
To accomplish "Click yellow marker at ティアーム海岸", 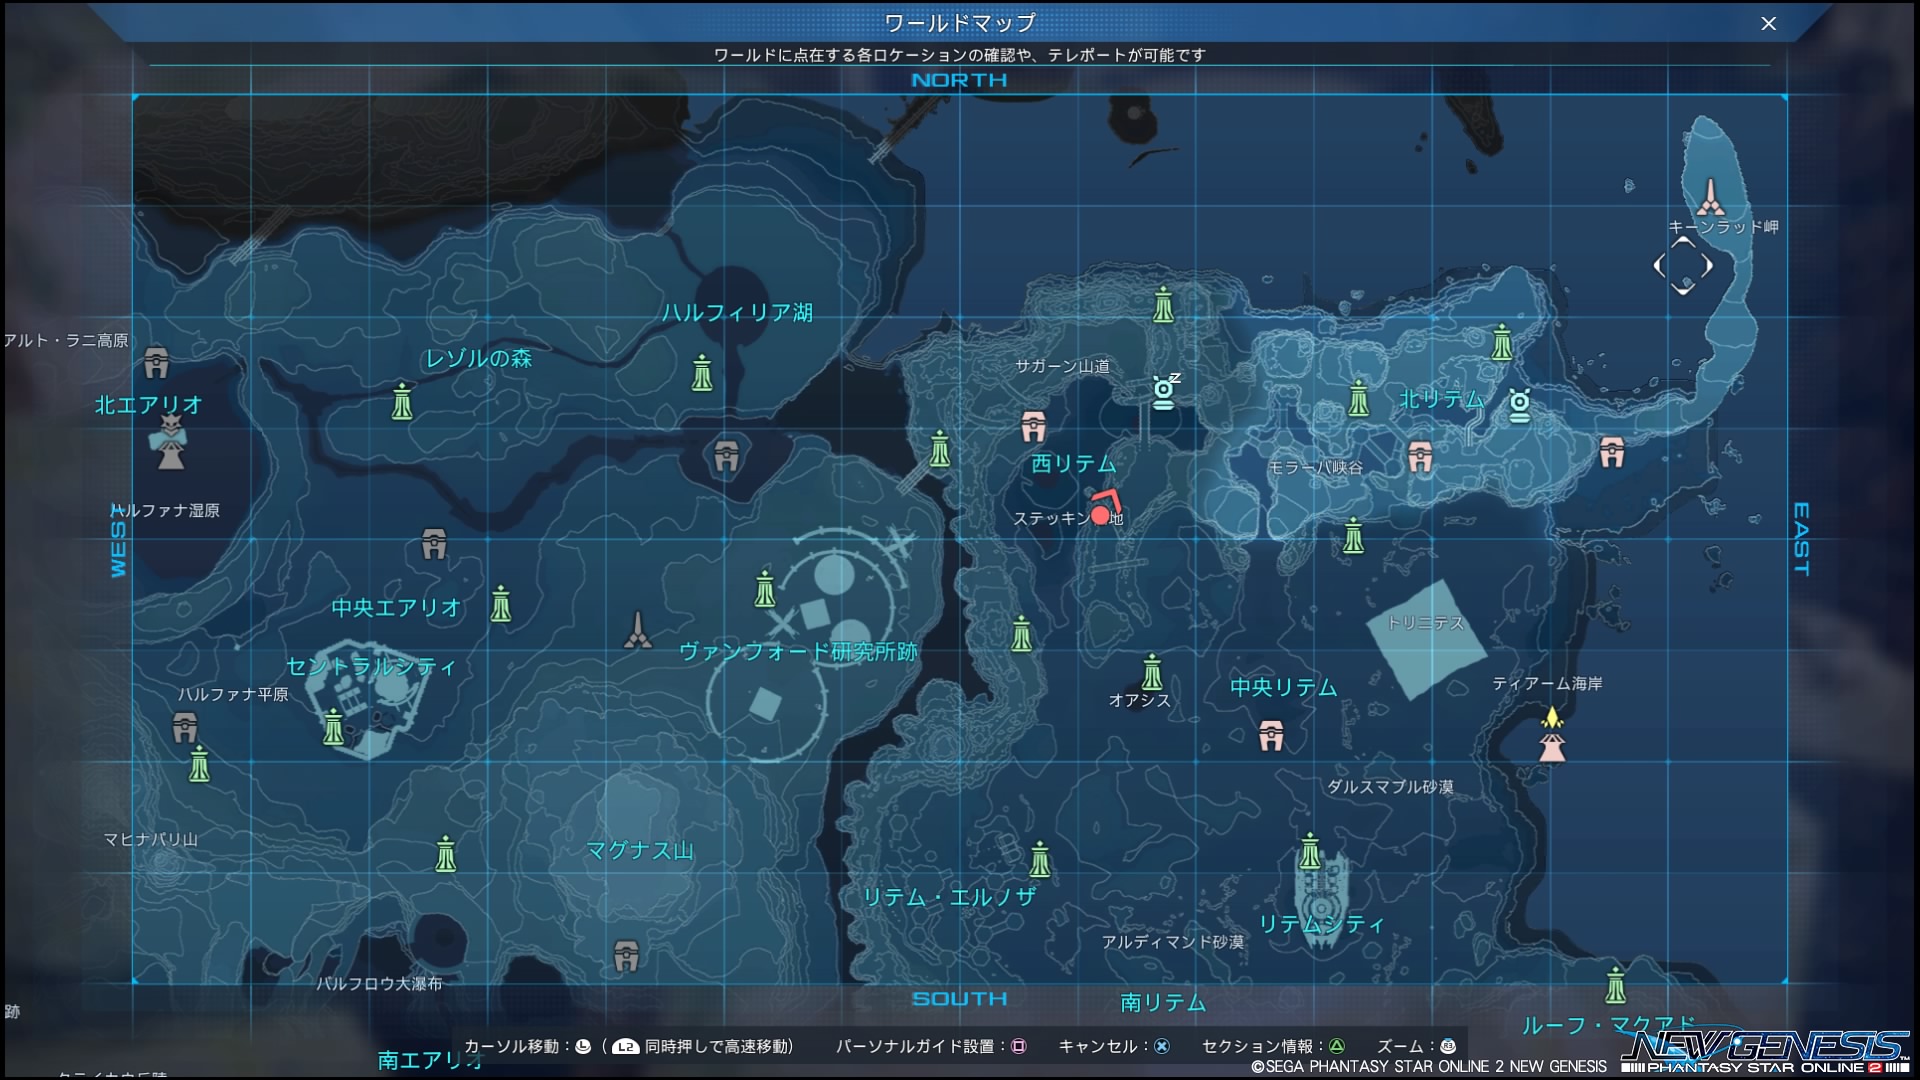I will pos(1551,718).
